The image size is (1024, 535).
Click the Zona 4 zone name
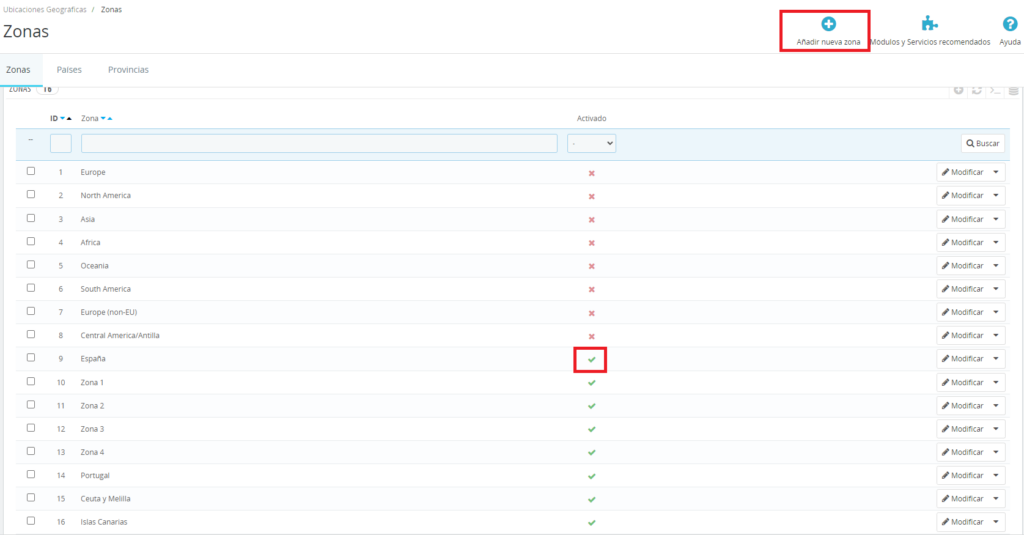coord(92,452)
